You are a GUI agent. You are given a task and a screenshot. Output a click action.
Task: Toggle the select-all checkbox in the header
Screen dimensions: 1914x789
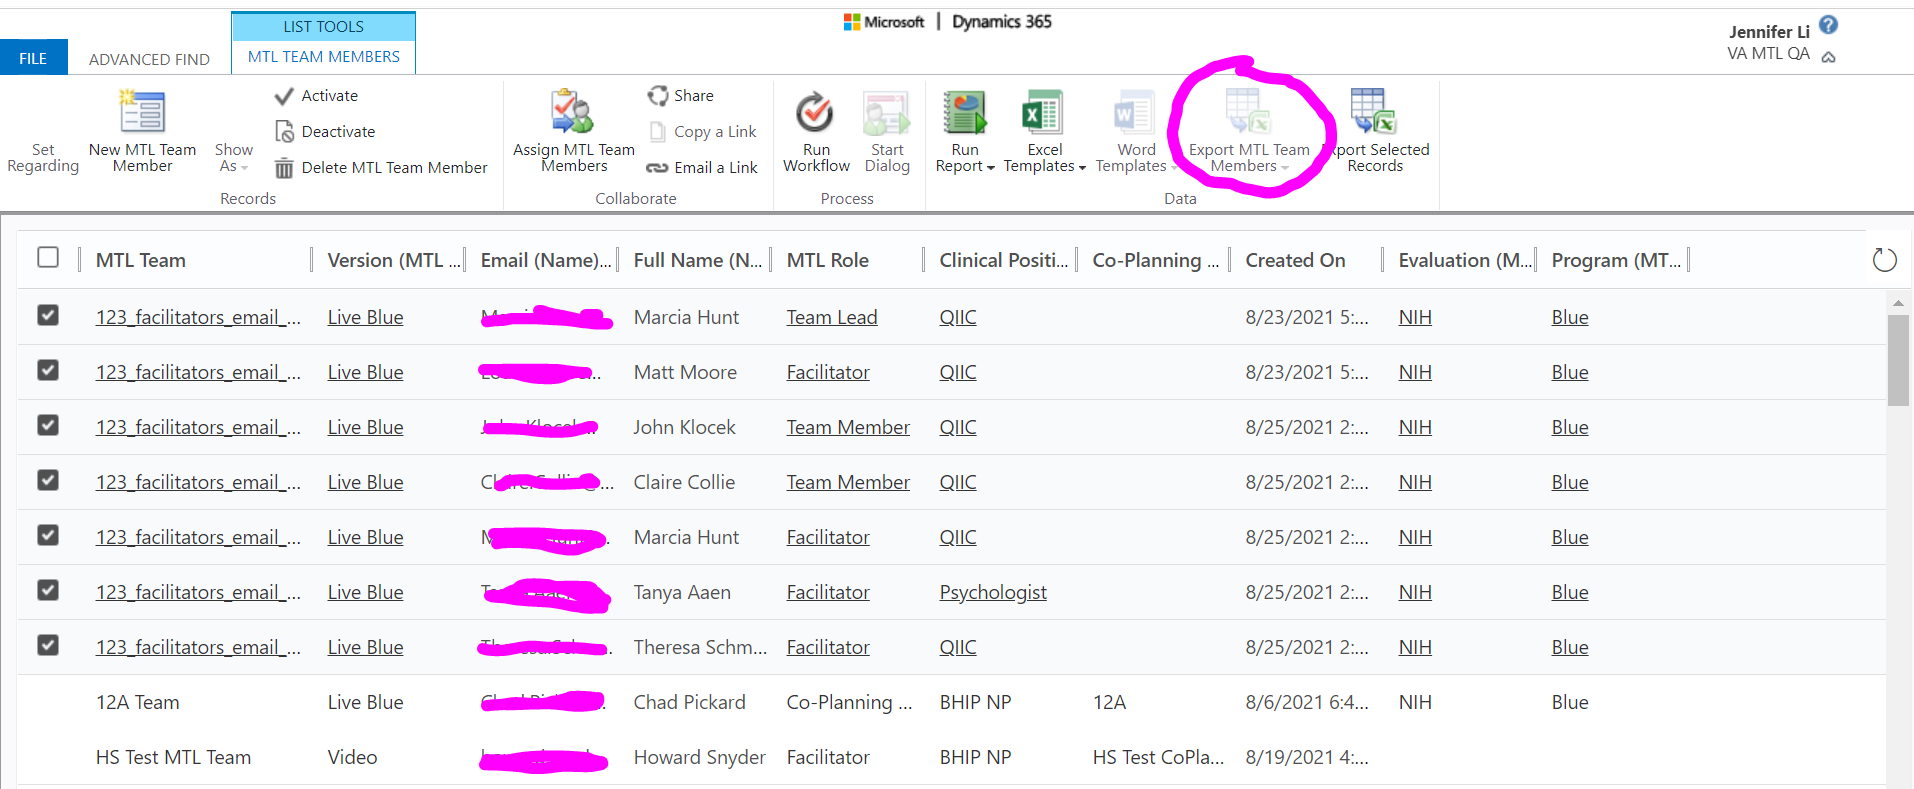(48, 258)
